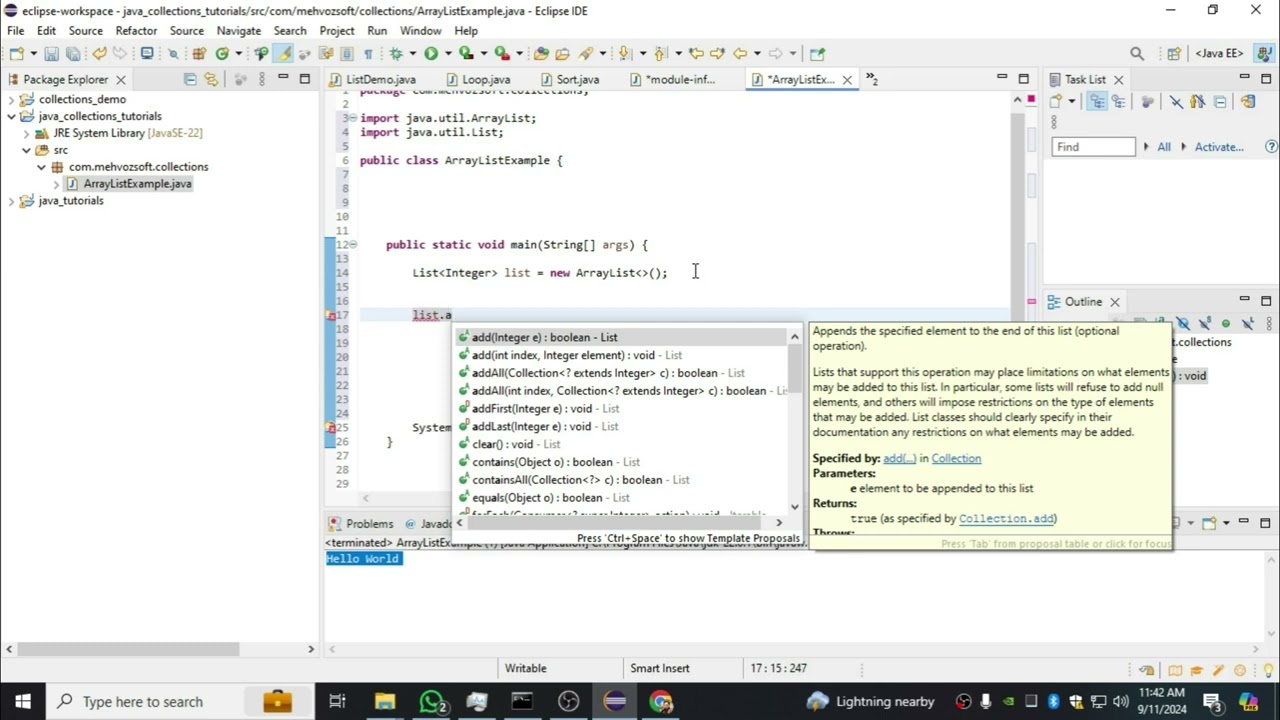Click the Debug bug toolbar icon

click(396, 53)
